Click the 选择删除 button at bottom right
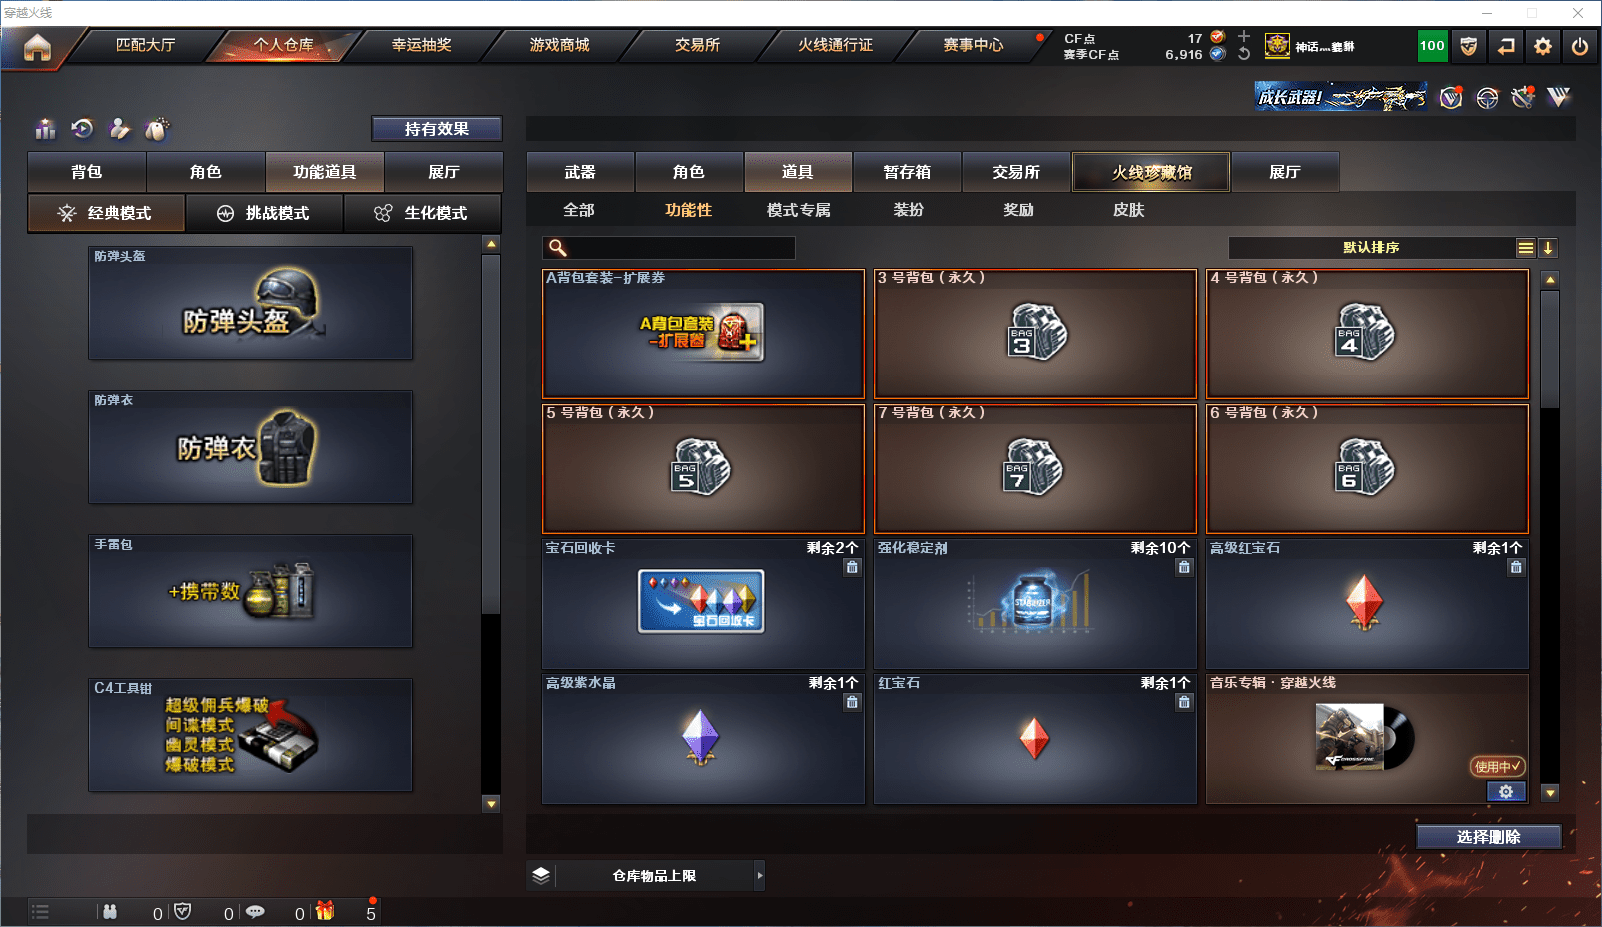 point(1489,836)
